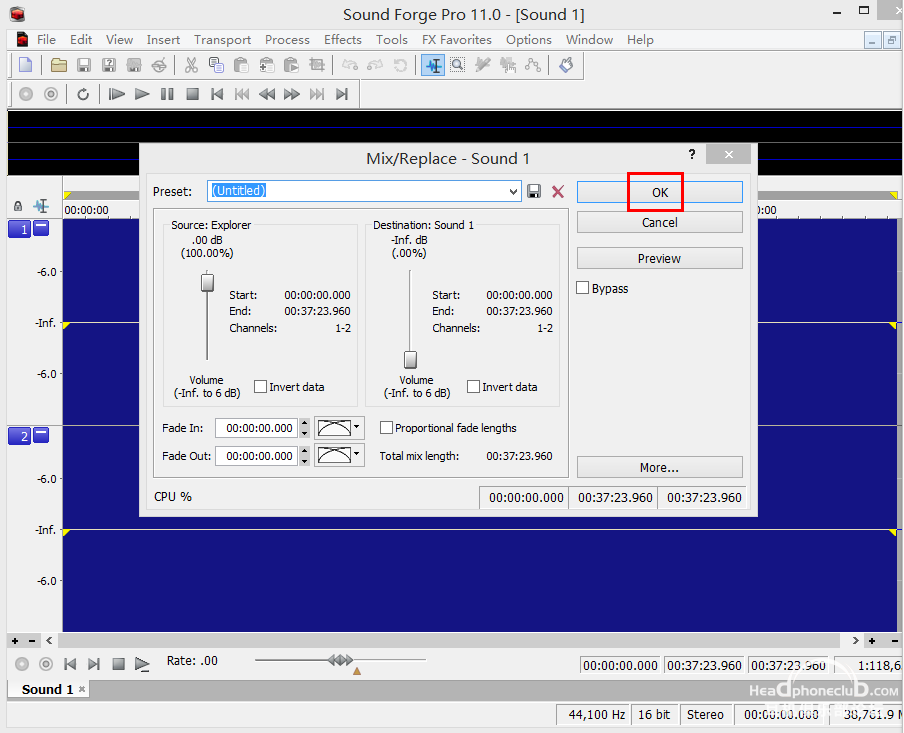Click the Undo arrow icon

point(350,65)
